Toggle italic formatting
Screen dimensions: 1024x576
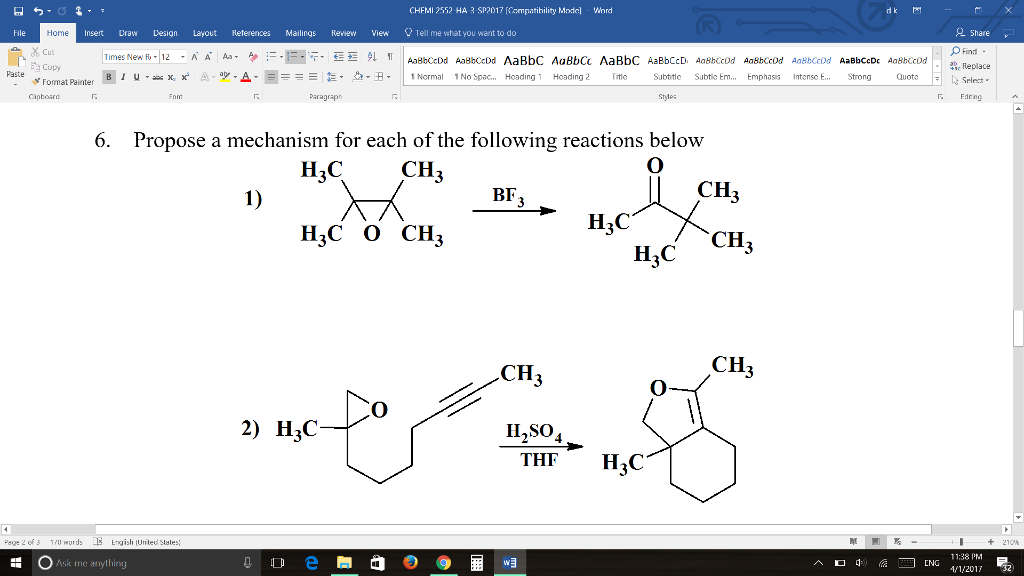click(123, 77)
